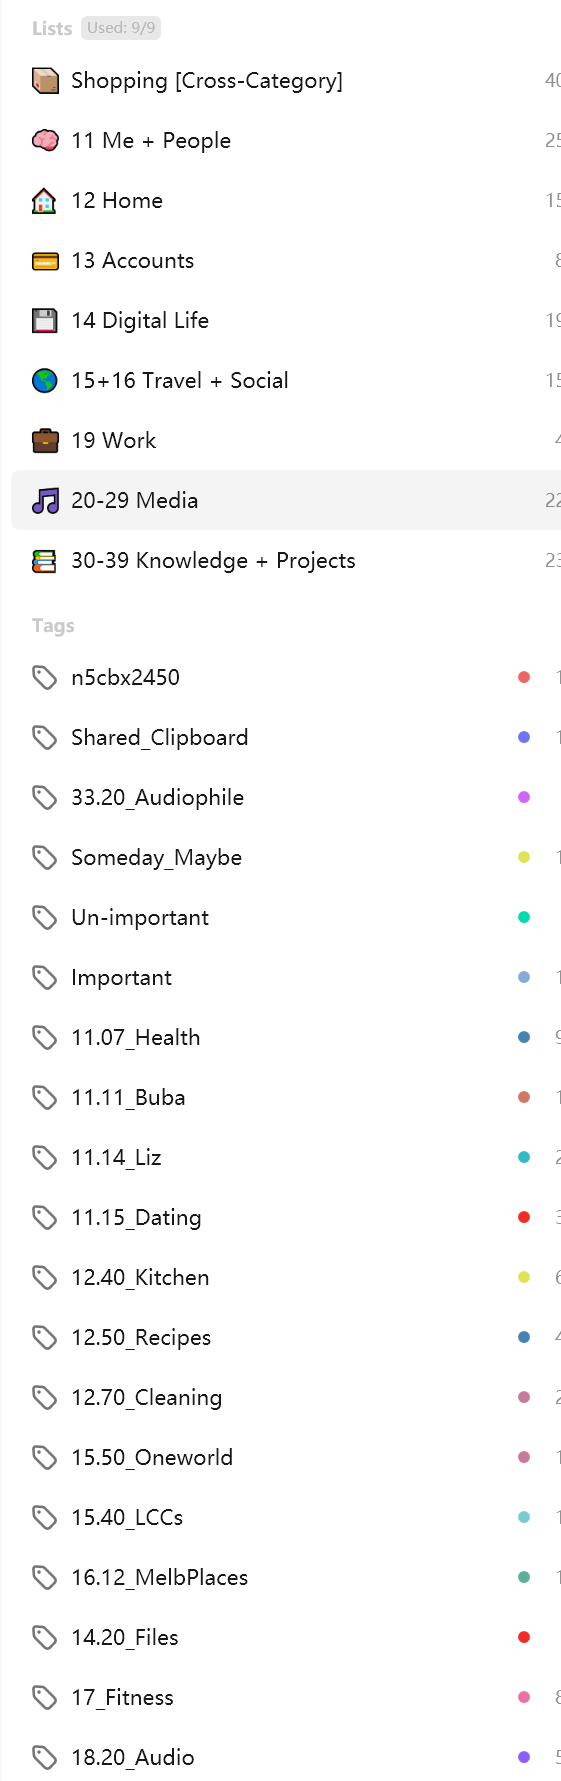Image resolution: width=561 pixels, height=1781 pixels.
Task: Select the house icon of 12 Home
Action: click(x=45, y=201)
